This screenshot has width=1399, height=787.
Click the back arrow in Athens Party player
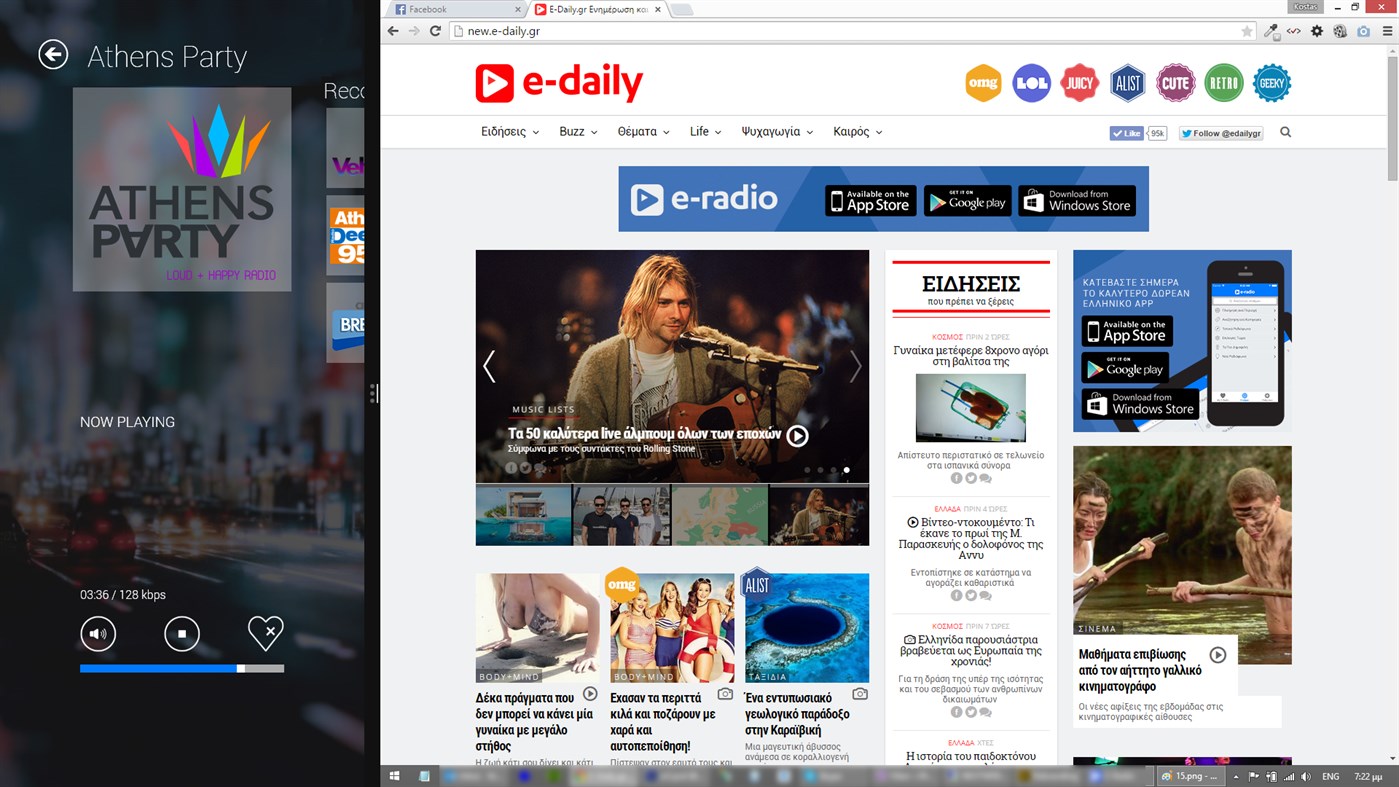[52, 55]
